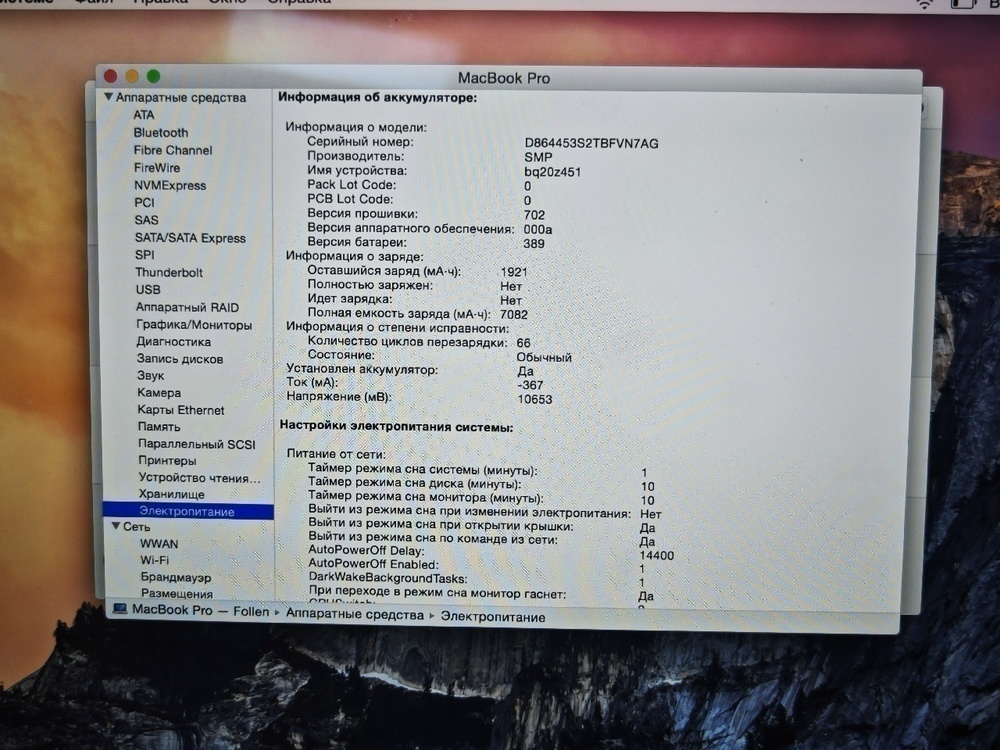This screenshot has width=1000, height=750.
Task: Open Графика/Мониторы section
Action: tap(194, 325)
